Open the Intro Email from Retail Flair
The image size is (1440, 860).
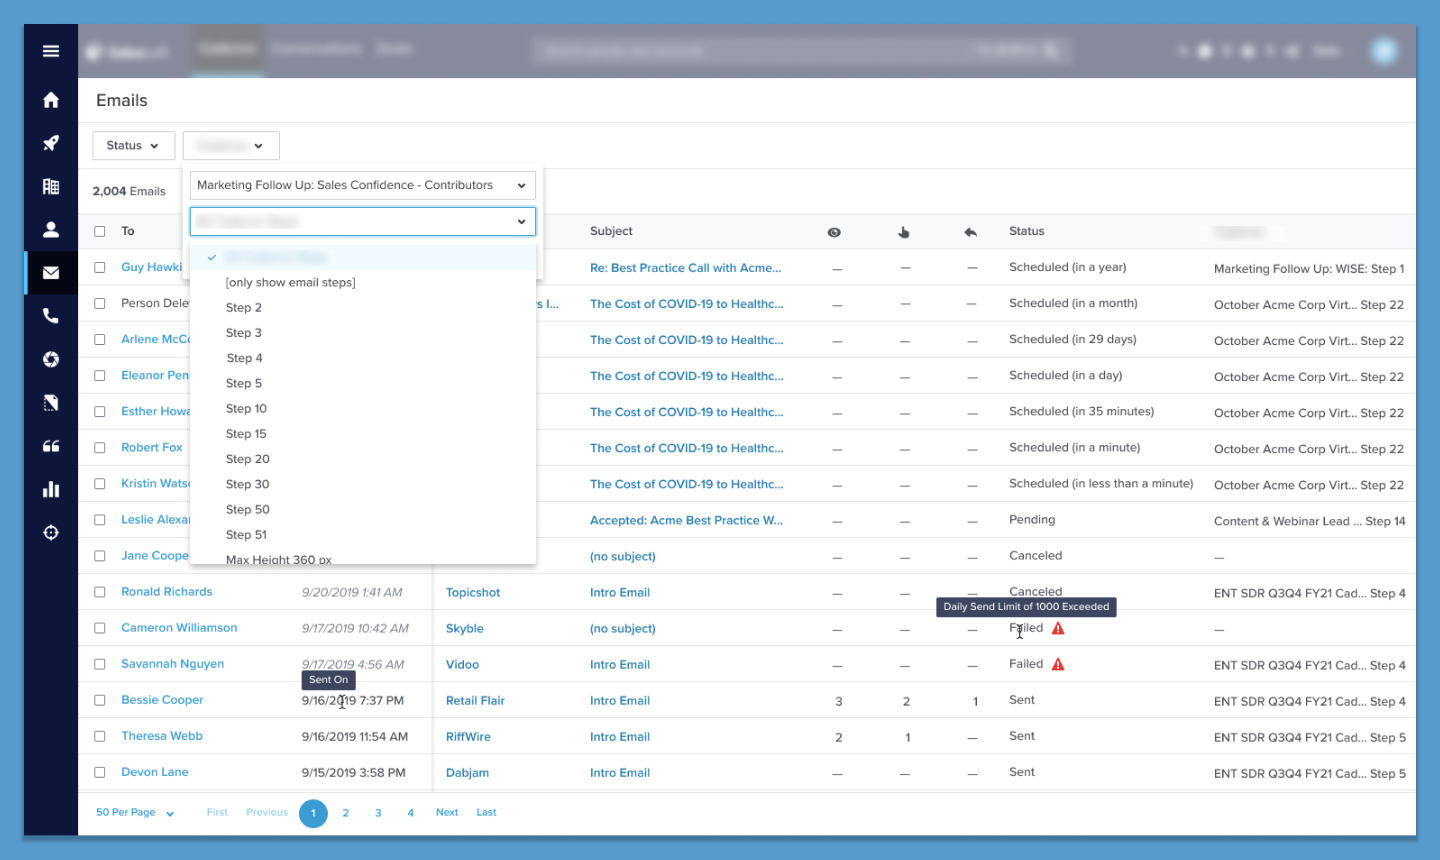[x=620, y=700]
